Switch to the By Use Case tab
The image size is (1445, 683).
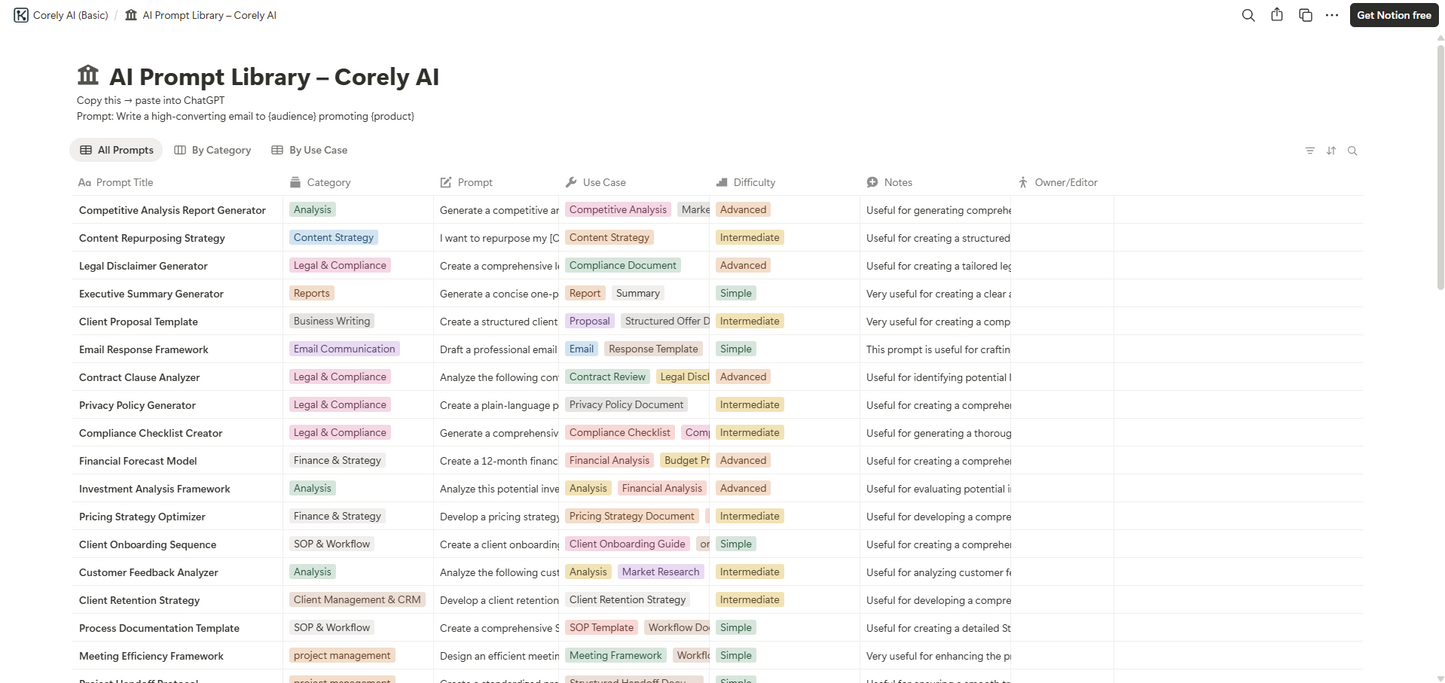(309, 150)
